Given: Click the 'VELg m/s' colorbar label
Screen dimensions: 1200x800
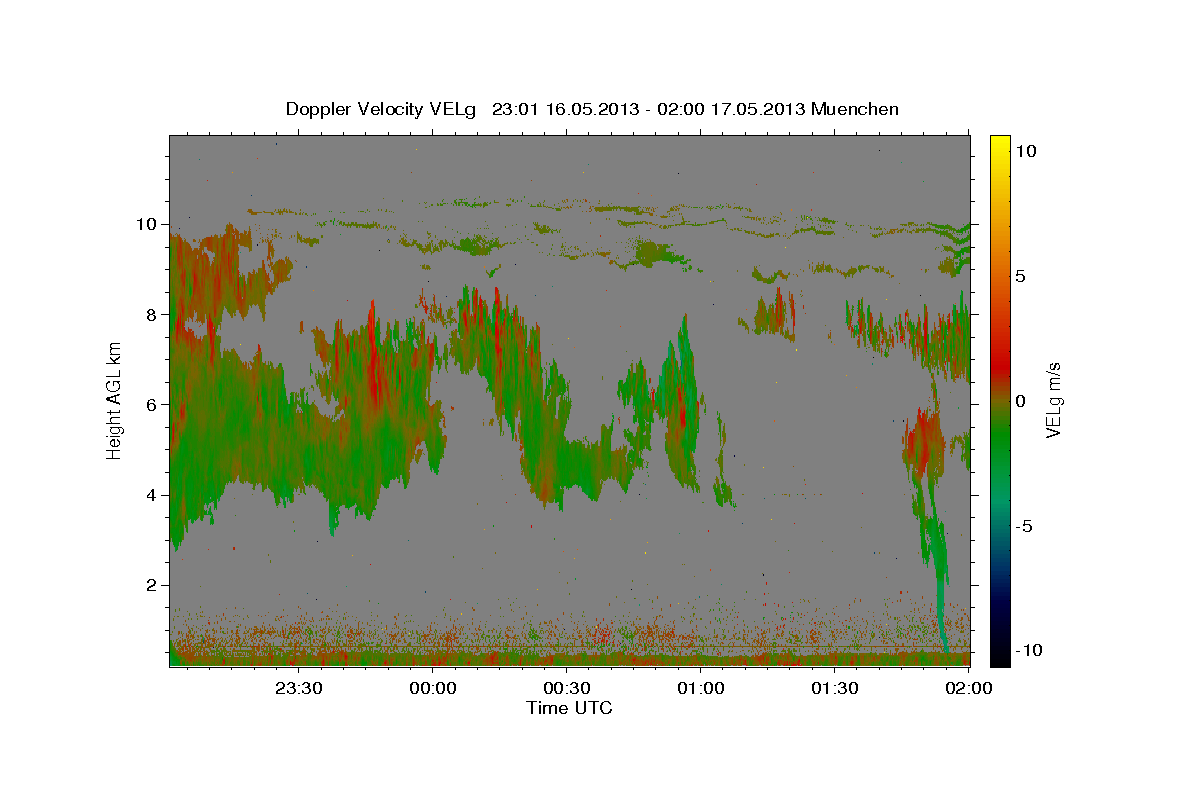Looking at the screenshot, I should click(x=1053, y=400).
